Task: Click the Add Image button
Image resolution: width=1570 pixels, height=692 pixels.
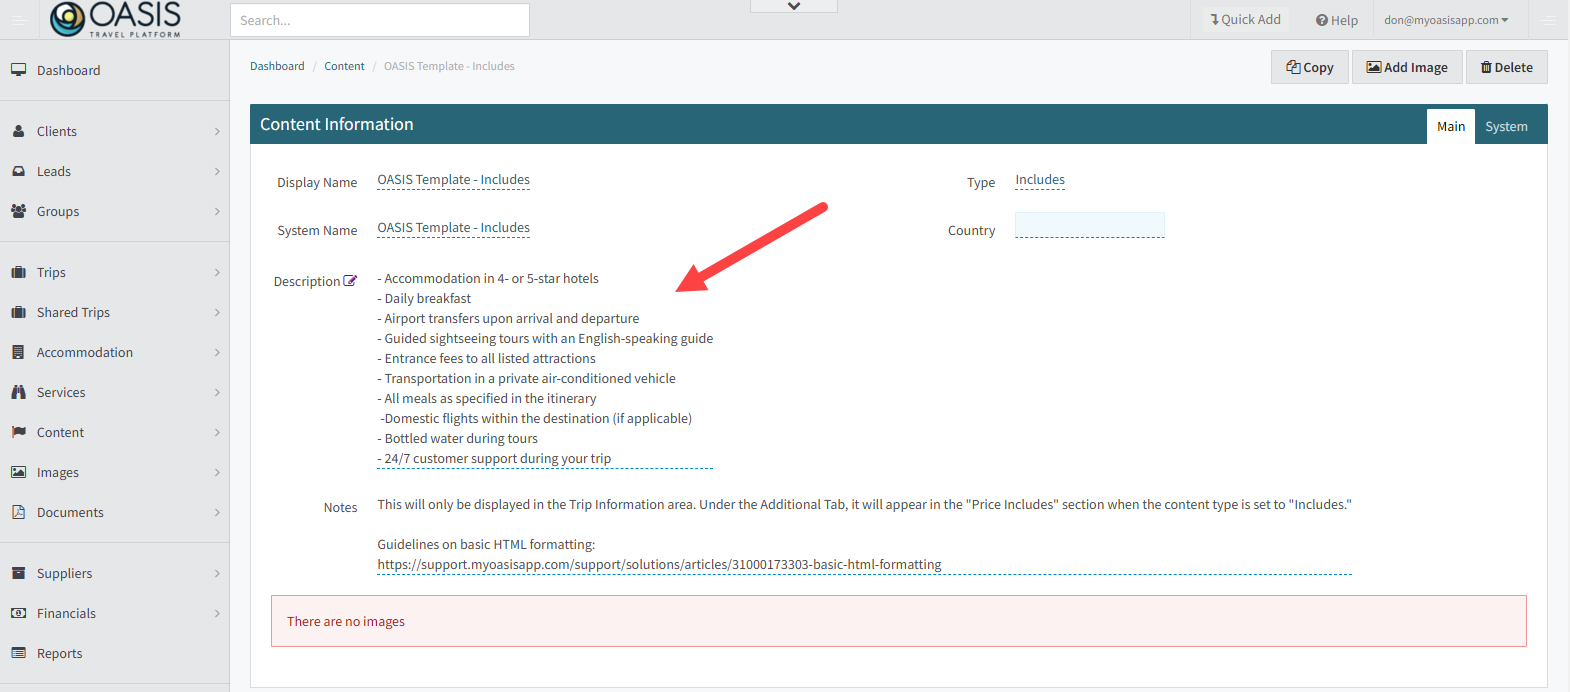Action: coord(1407,67)
